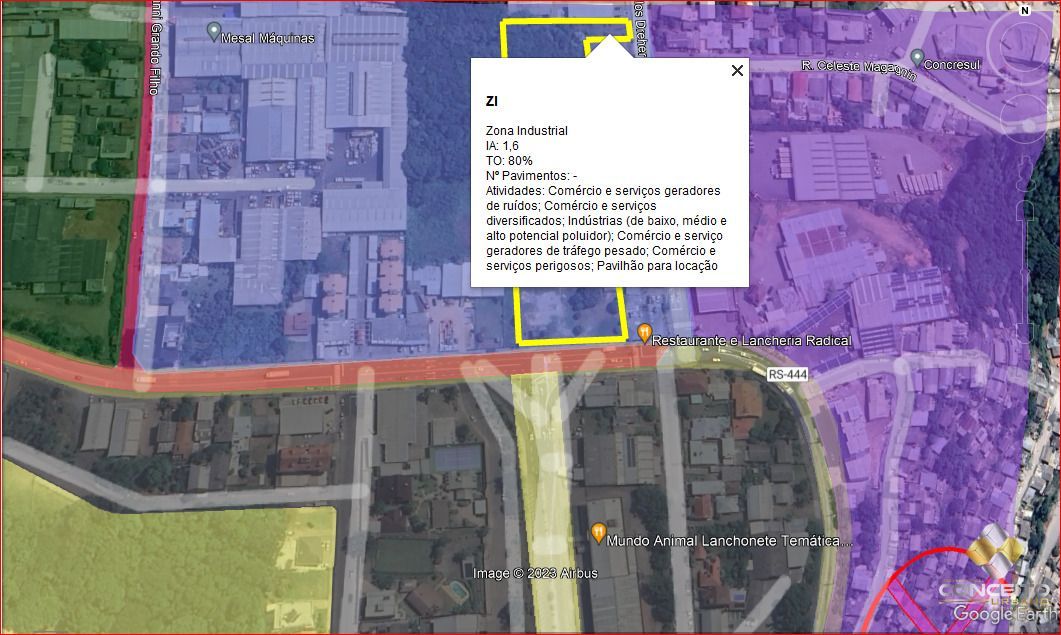Click the ZI title in the popup
1061x635 pixels.
click(490, 101)
